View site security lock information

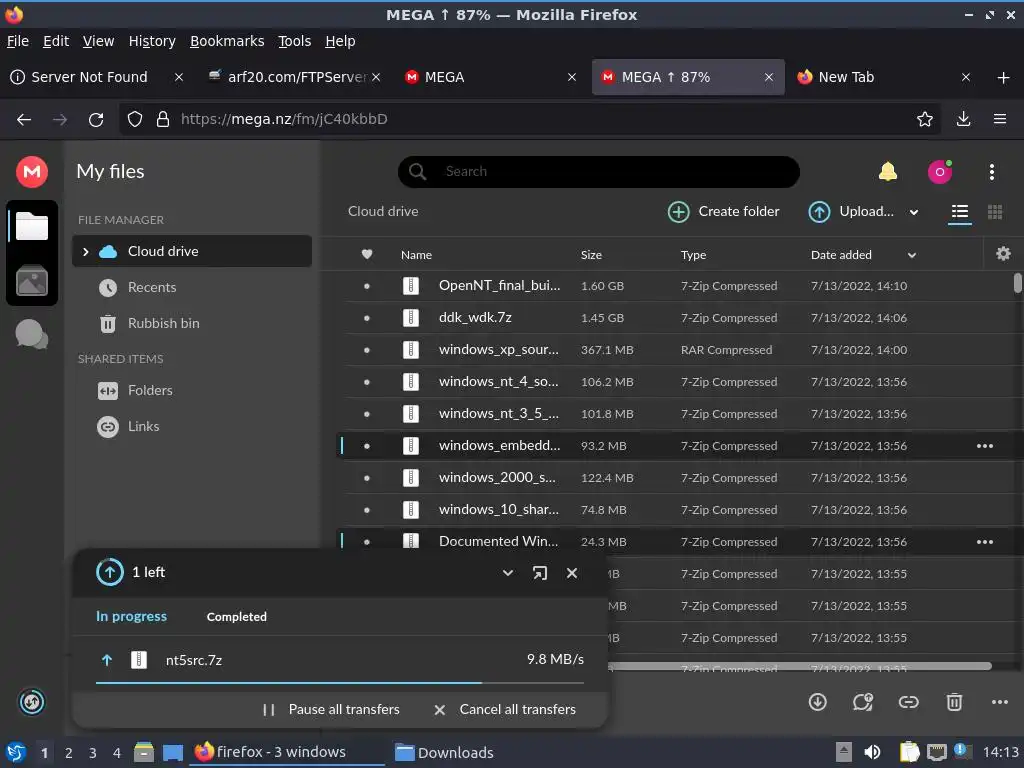pos(163,120)
